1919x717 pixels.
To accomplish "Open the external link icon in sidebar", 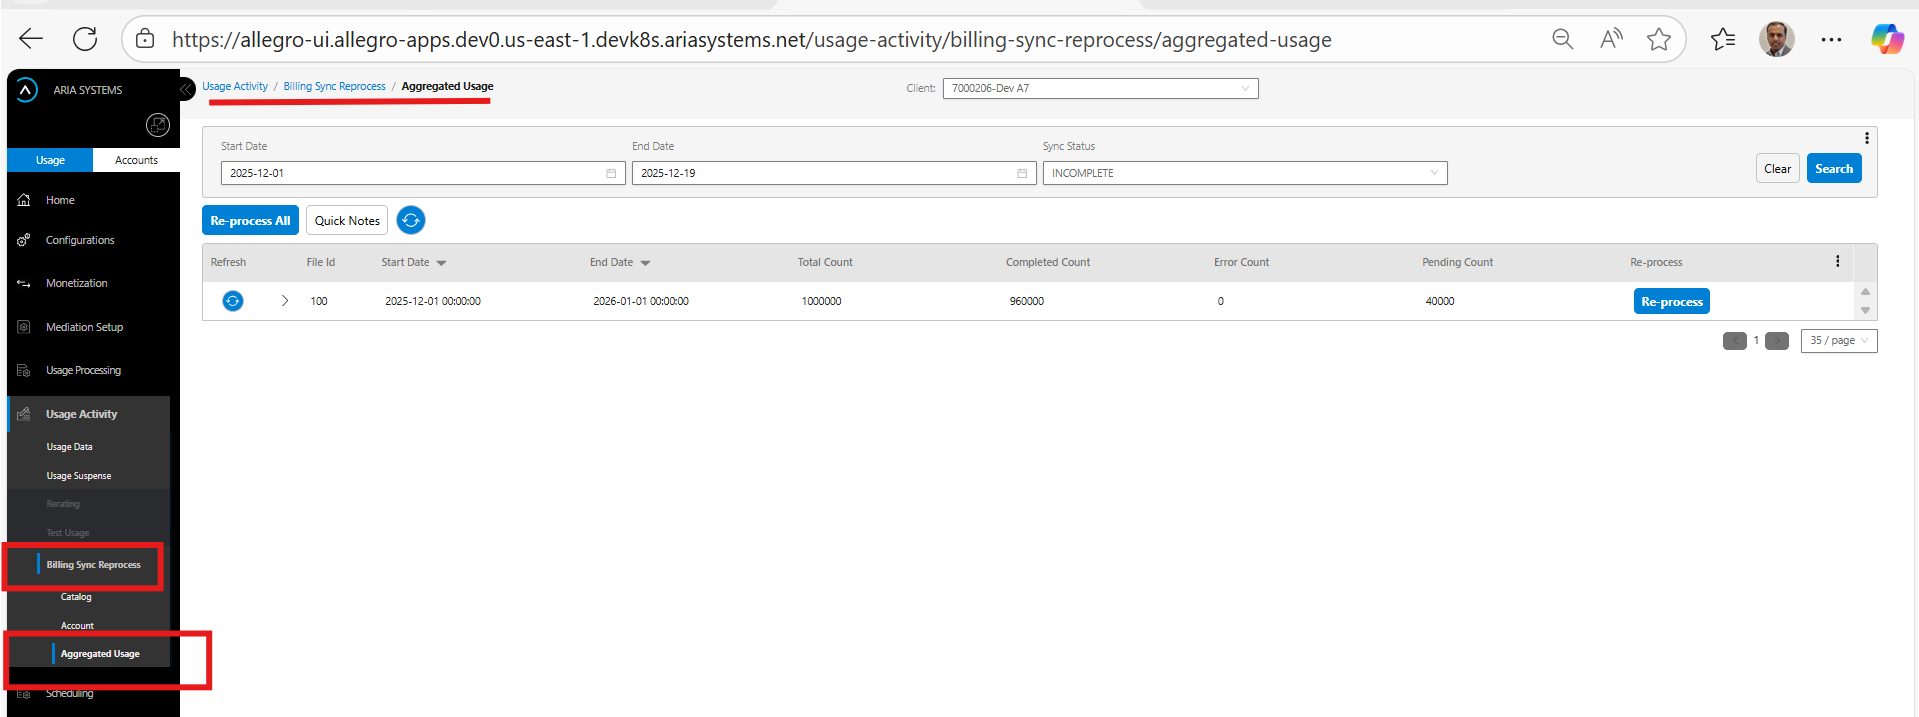I will coord(158,125).
